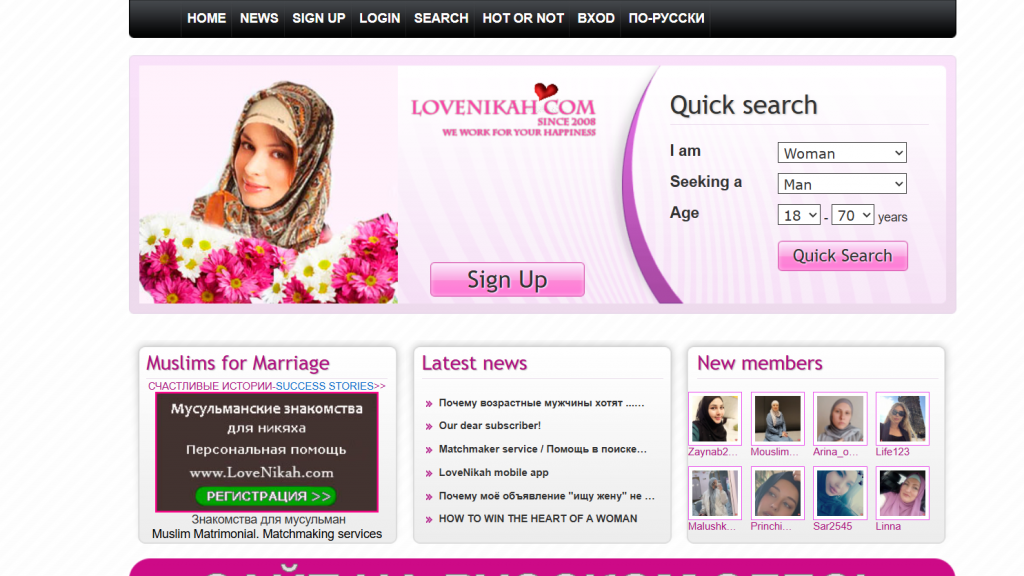Click the Мусульманские знакомства banner image
This screenshot has width=1024, height=576.
266,452
